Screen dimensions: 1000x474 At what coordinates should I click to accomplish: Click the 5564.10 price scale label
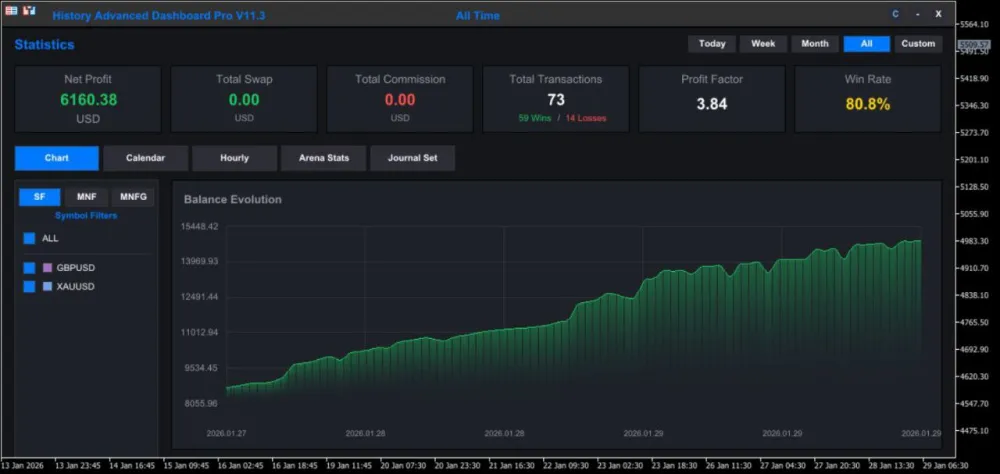click(974, 24)
